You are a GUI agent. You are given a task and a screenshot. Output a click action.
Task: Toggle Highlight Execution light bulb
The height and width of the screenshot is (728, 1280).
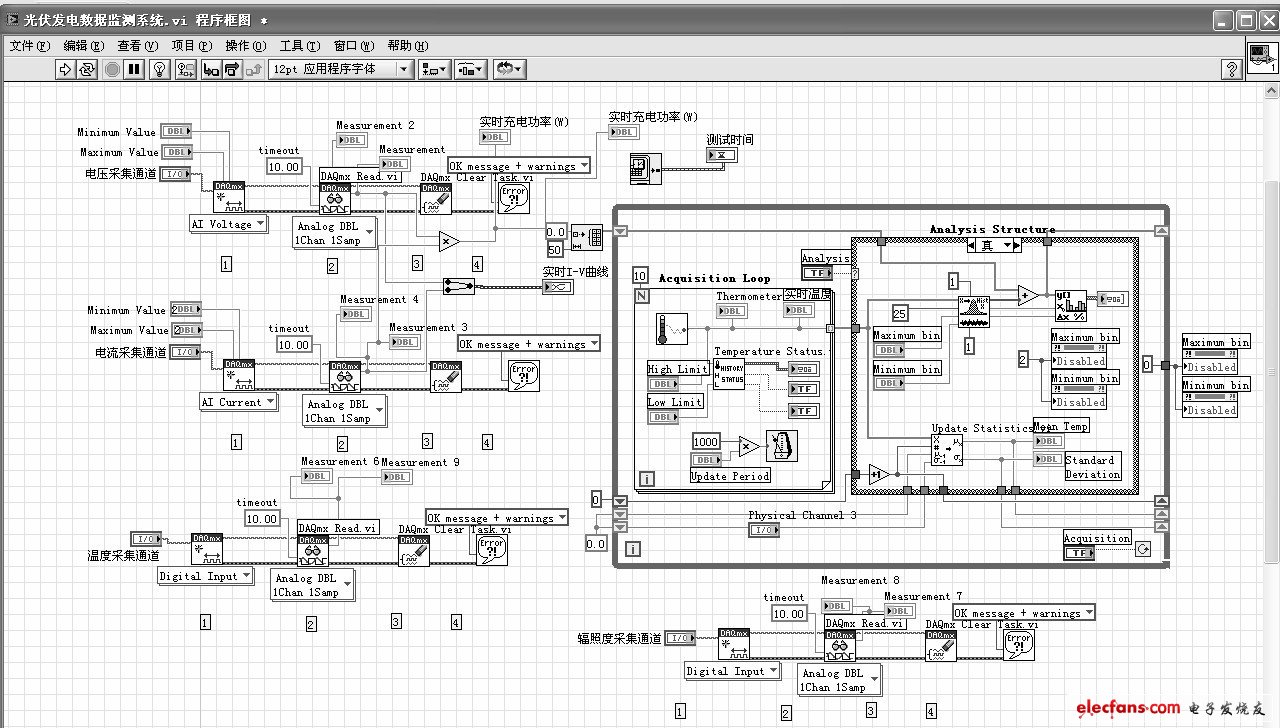pyautogui.click(x=158, y=69)
